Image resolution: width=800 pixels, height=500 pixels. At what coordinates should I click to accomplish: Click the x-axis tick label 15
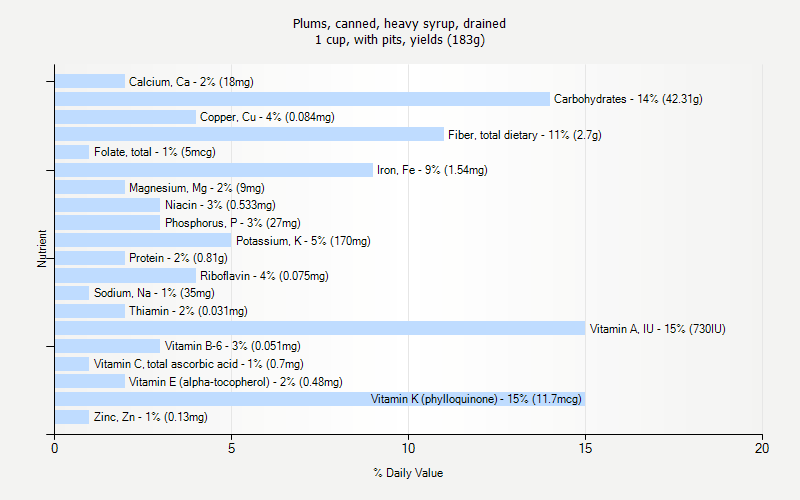(x=585, y=448)
